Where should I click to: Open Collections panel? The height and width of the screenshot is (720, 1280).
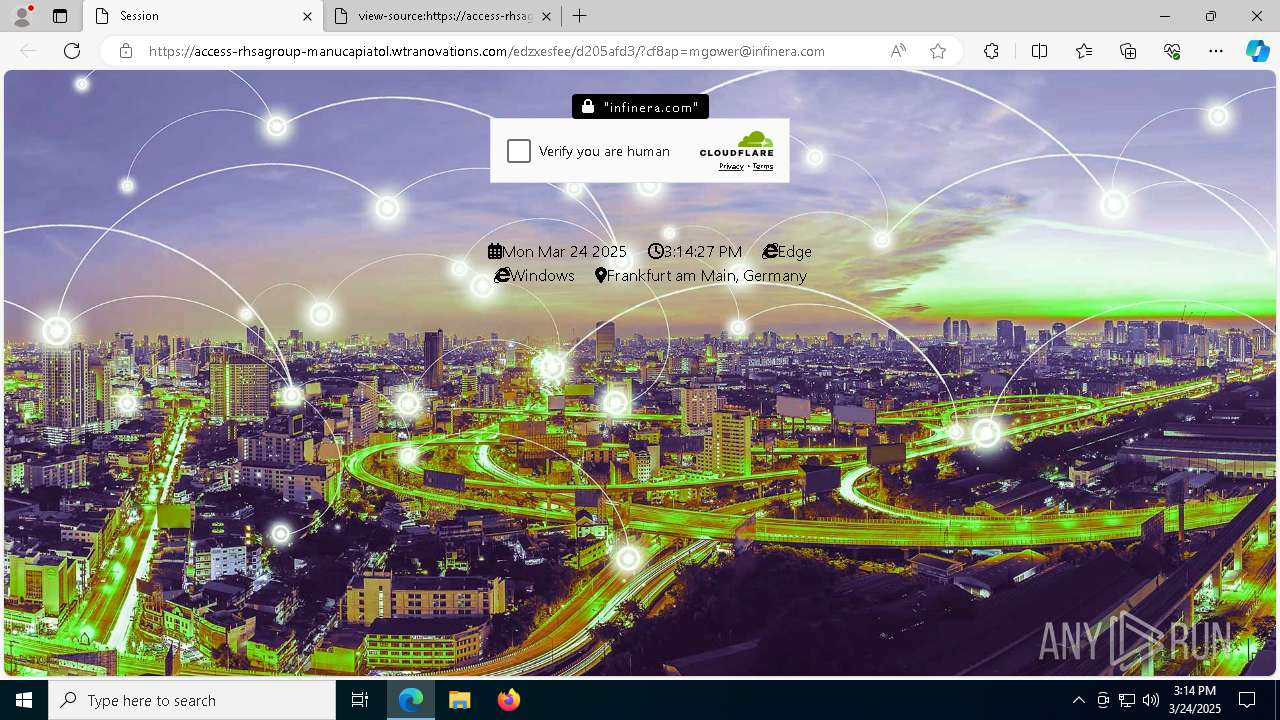tap(1128, 51)
